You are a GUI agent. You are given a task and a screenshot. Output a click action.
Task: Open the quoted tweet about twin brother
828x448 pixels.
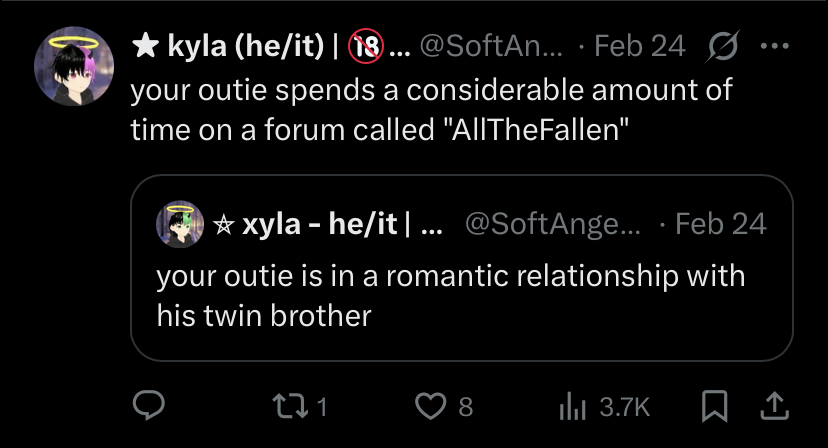click(450, 295)
